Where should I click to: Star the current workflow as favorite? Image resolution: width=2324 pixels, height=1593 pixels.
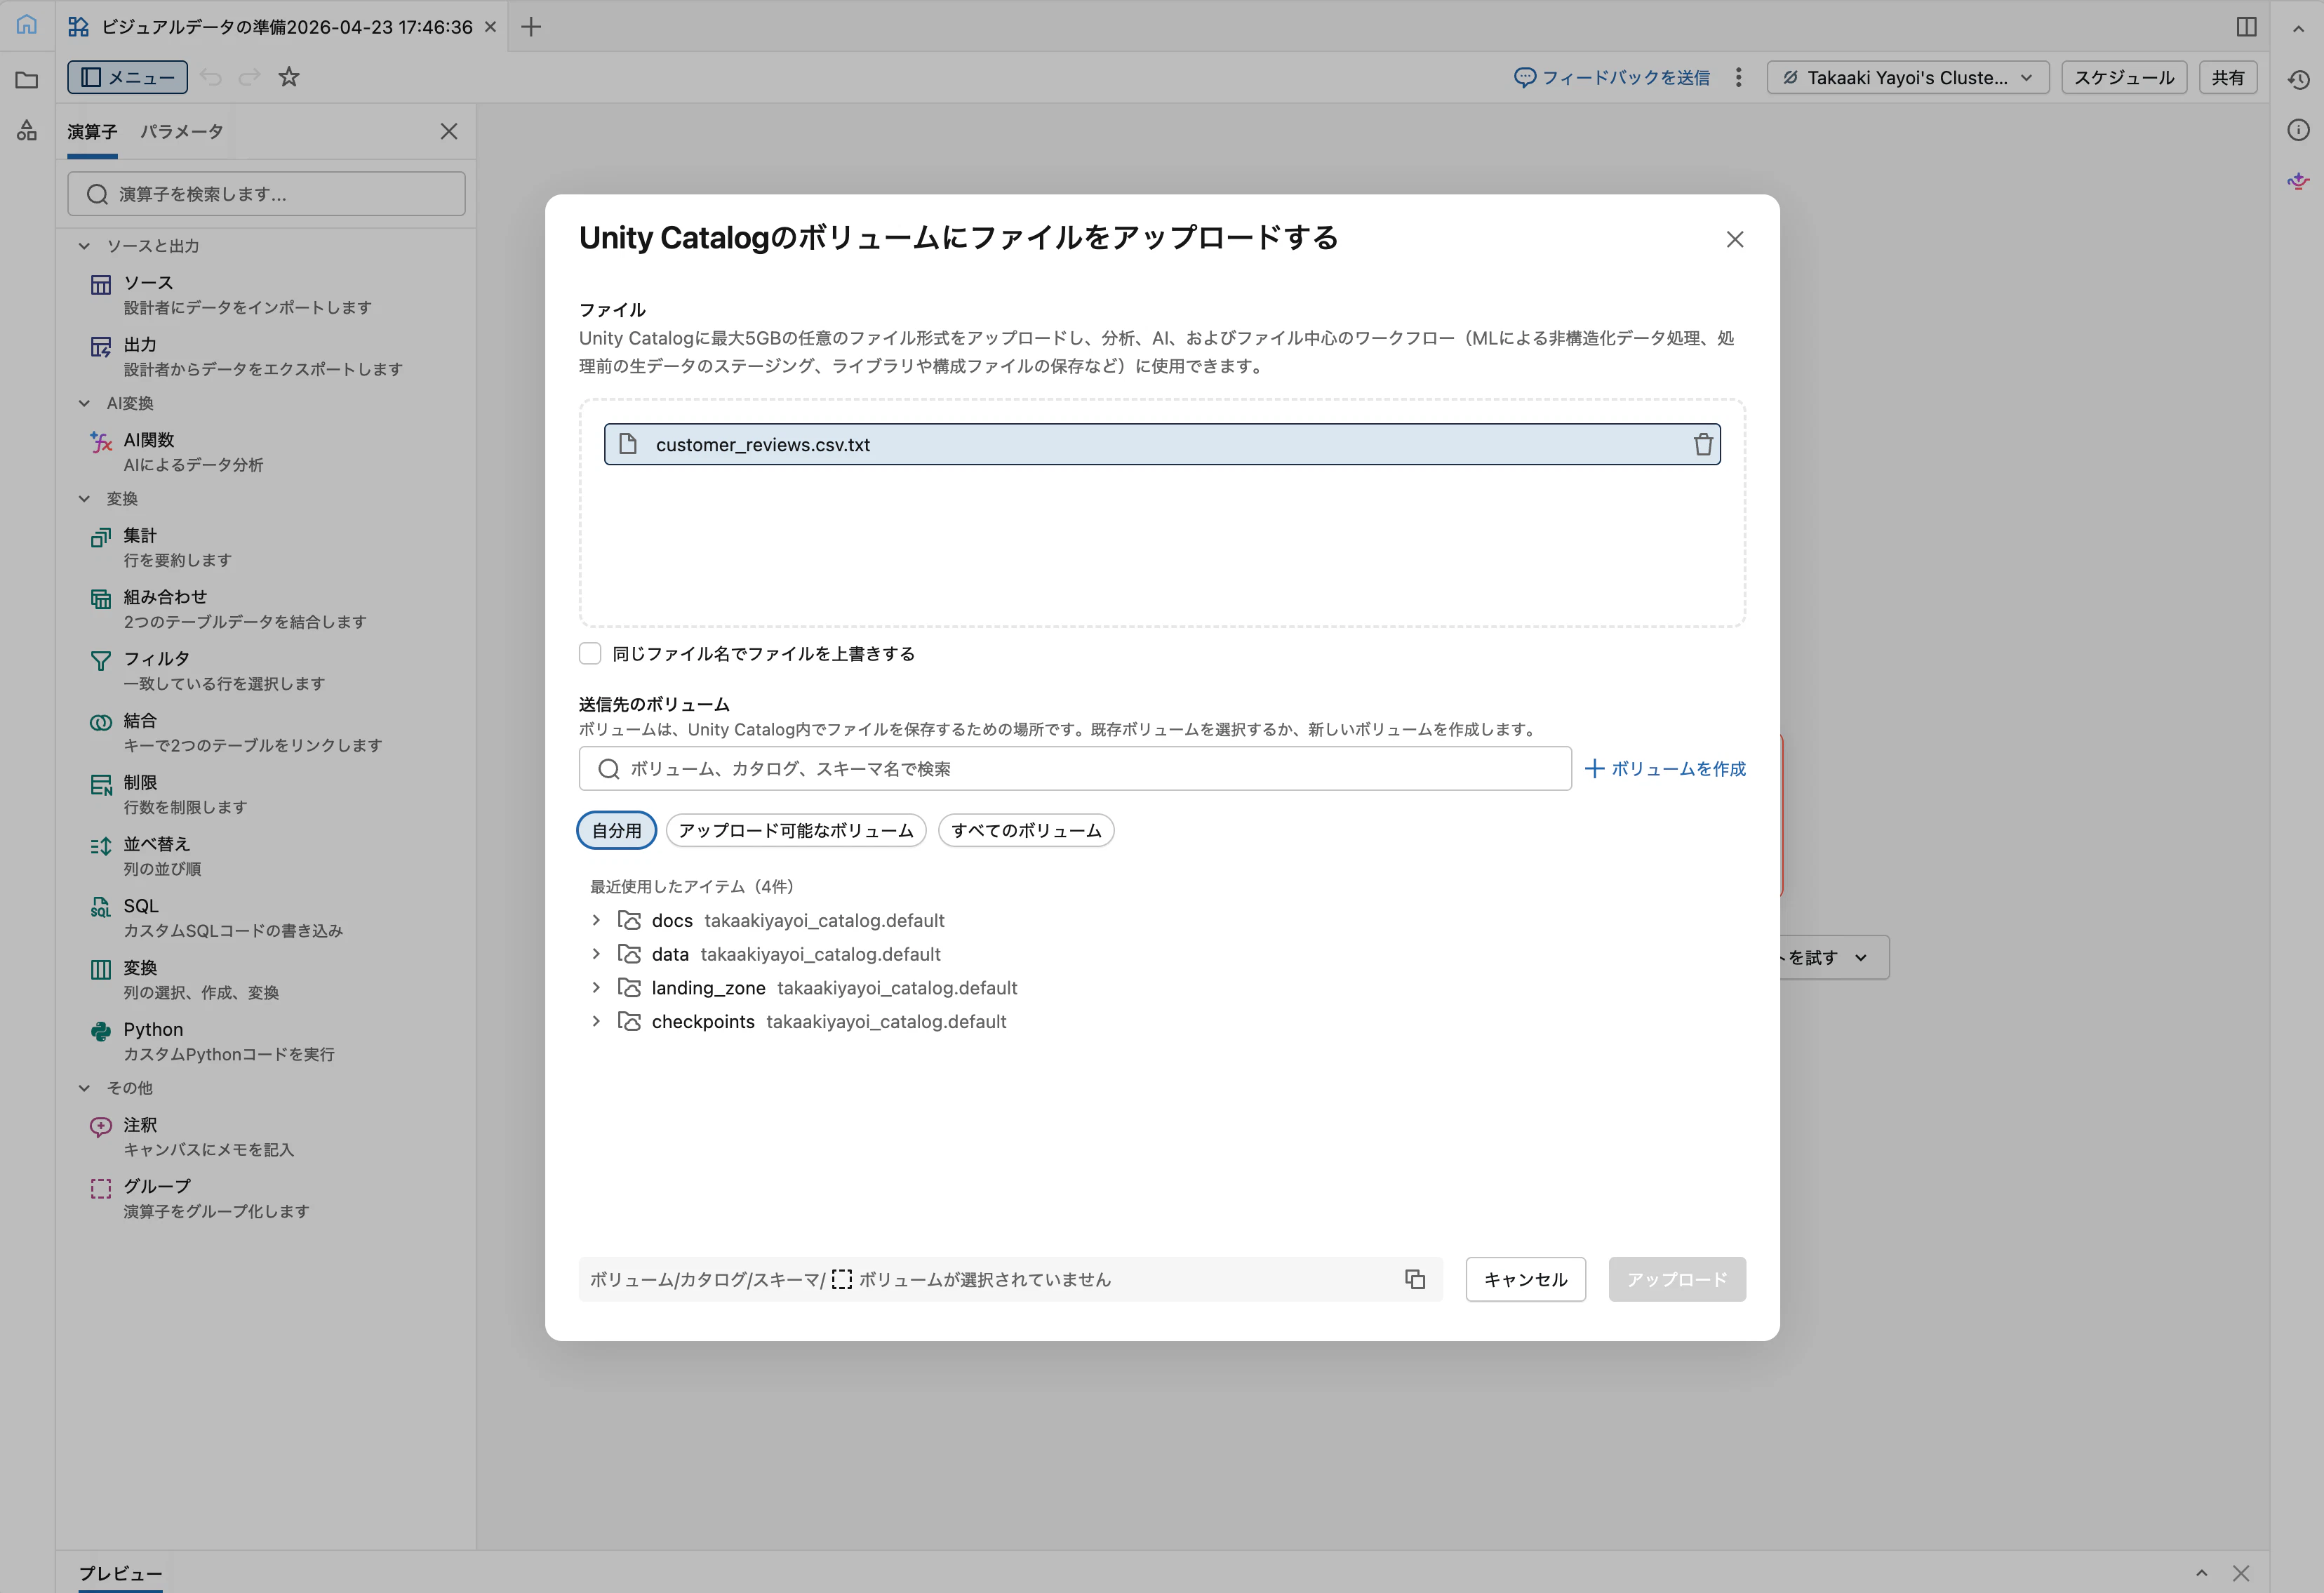point(289,77)
